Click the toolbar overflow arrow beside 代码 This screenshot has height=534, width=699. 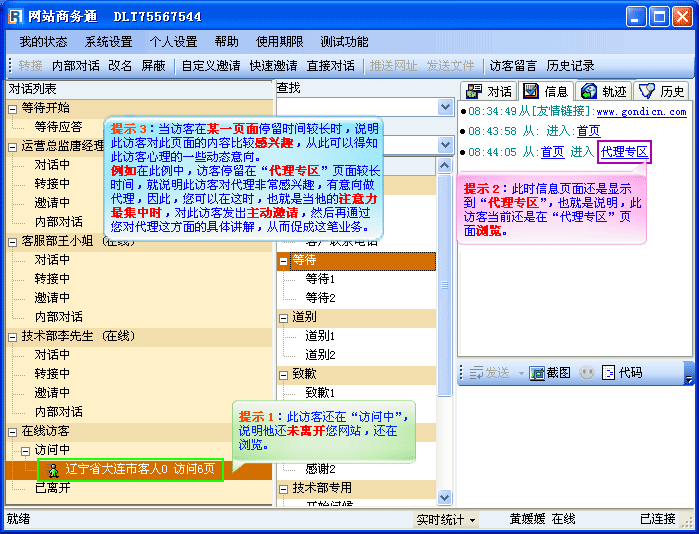[x=688, y=373]
